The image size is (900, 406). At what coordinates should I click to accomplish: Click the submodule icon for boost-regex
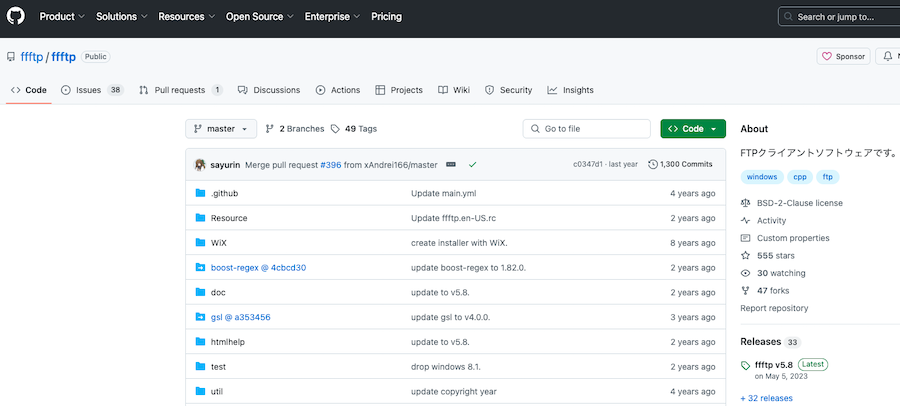(x=200, y=268)
